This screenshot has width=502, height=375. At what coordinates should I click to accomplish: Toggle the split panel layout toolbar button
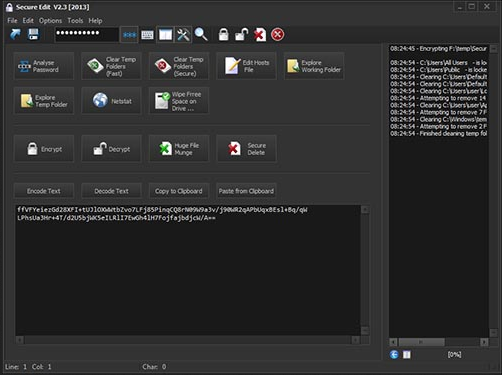click(165, 34)
